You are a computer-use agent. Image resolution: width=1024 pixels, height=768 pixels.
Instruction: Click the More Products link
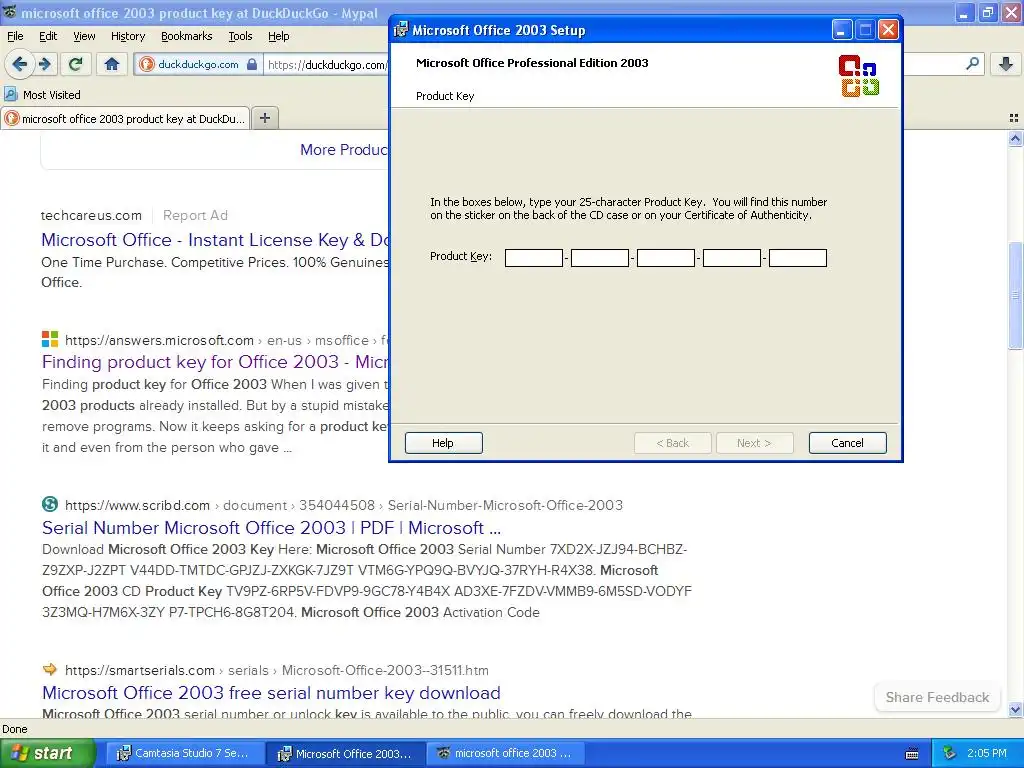pyautogui.click(x=344, y=150)
